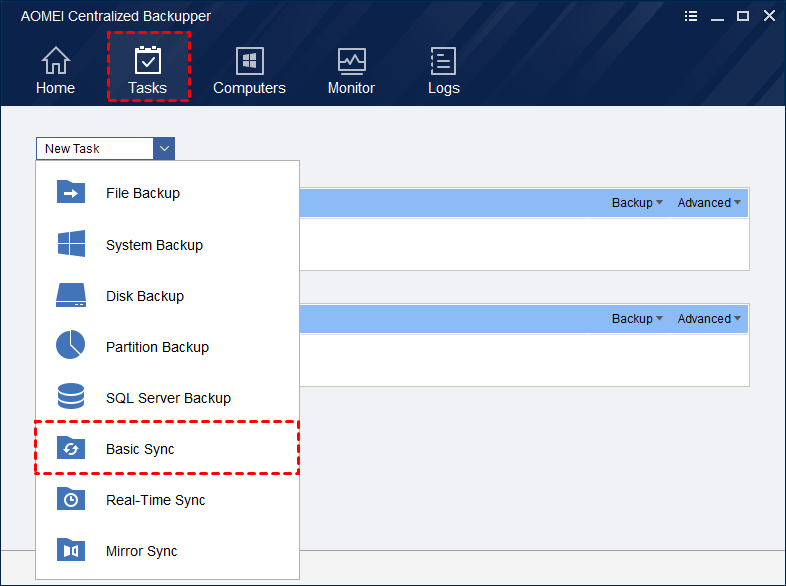Pick Basic Sync from the menu
The image size is (786, 586).
(167, 449)
